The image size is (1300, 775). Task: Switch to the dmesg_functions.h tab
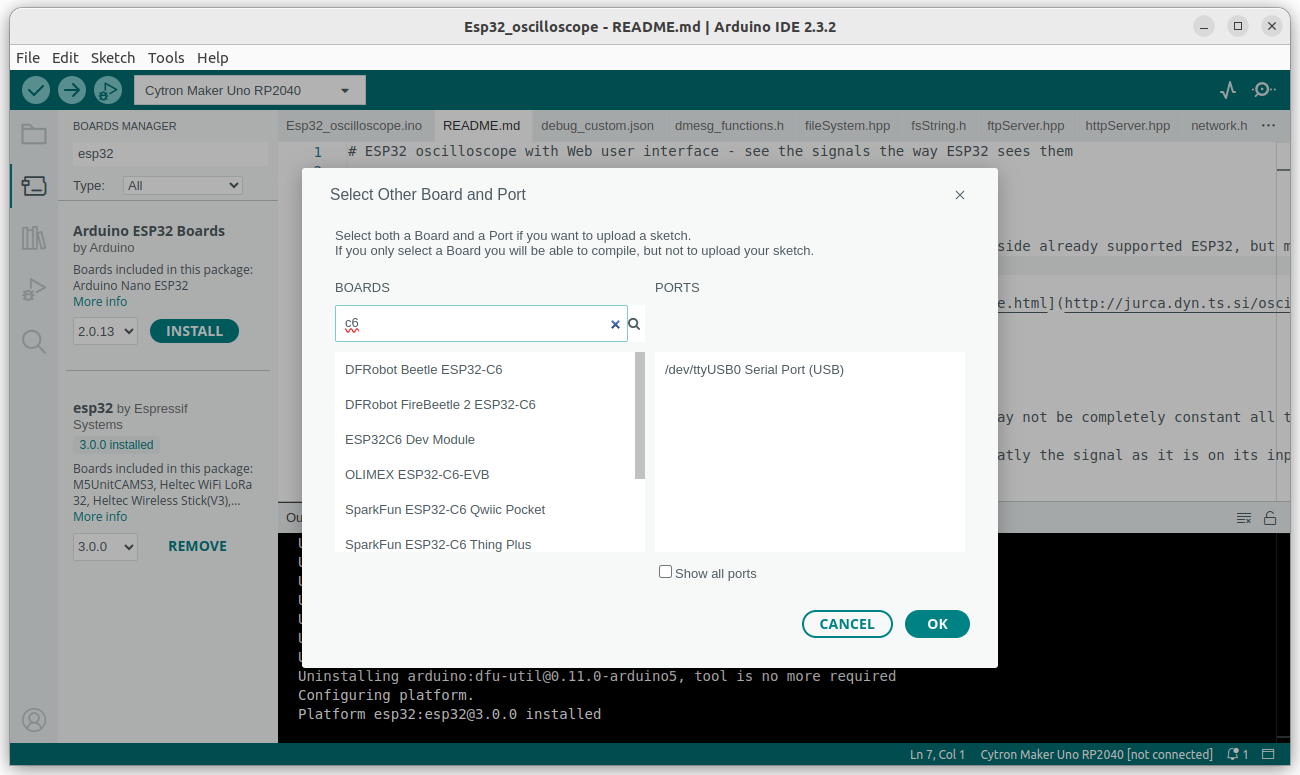tap(729, 126)
